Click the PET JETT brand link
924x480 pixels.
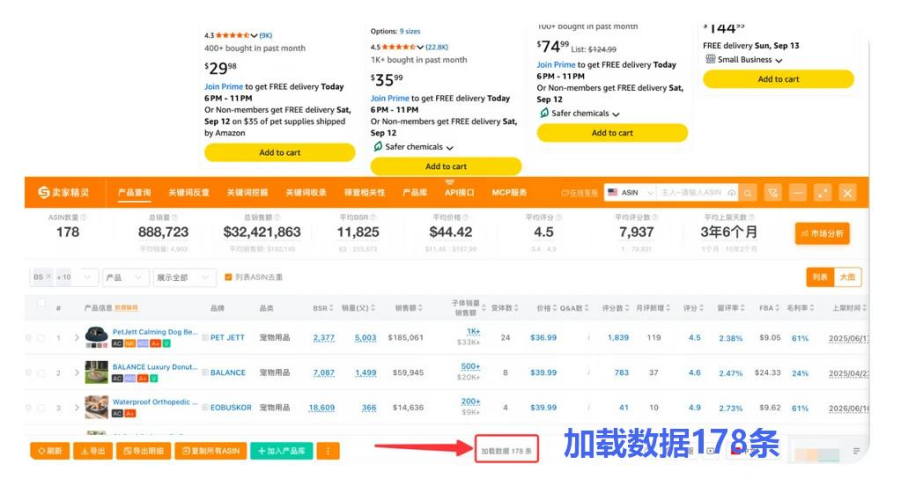click(x=227, y=337)
